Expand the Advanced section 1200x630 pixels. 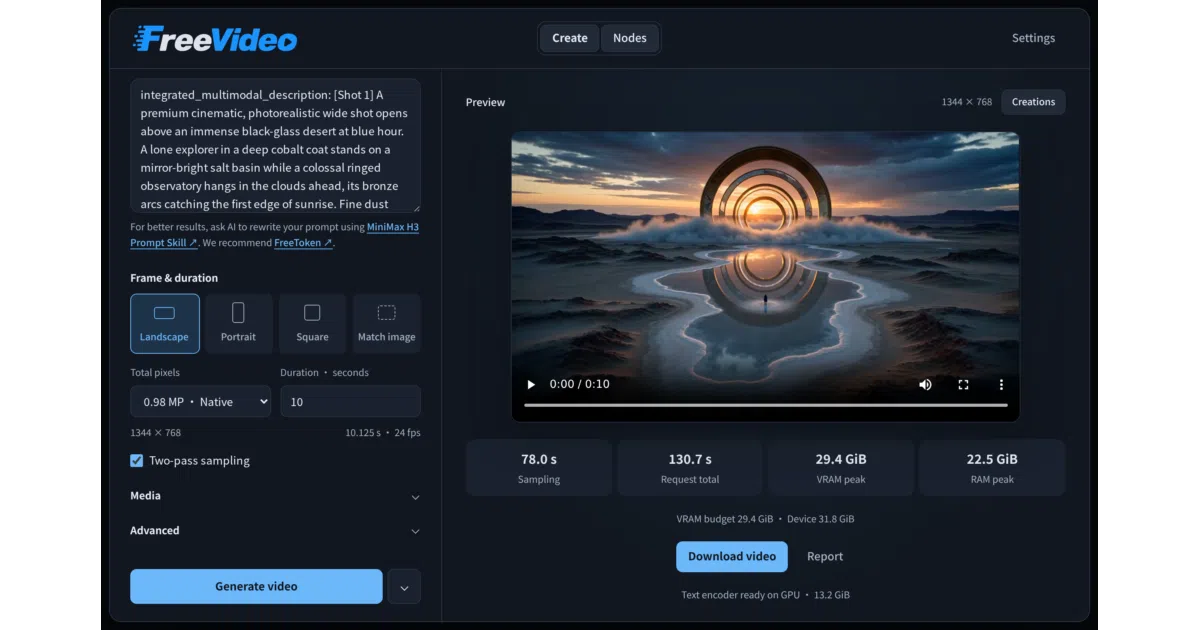[275, 531]
